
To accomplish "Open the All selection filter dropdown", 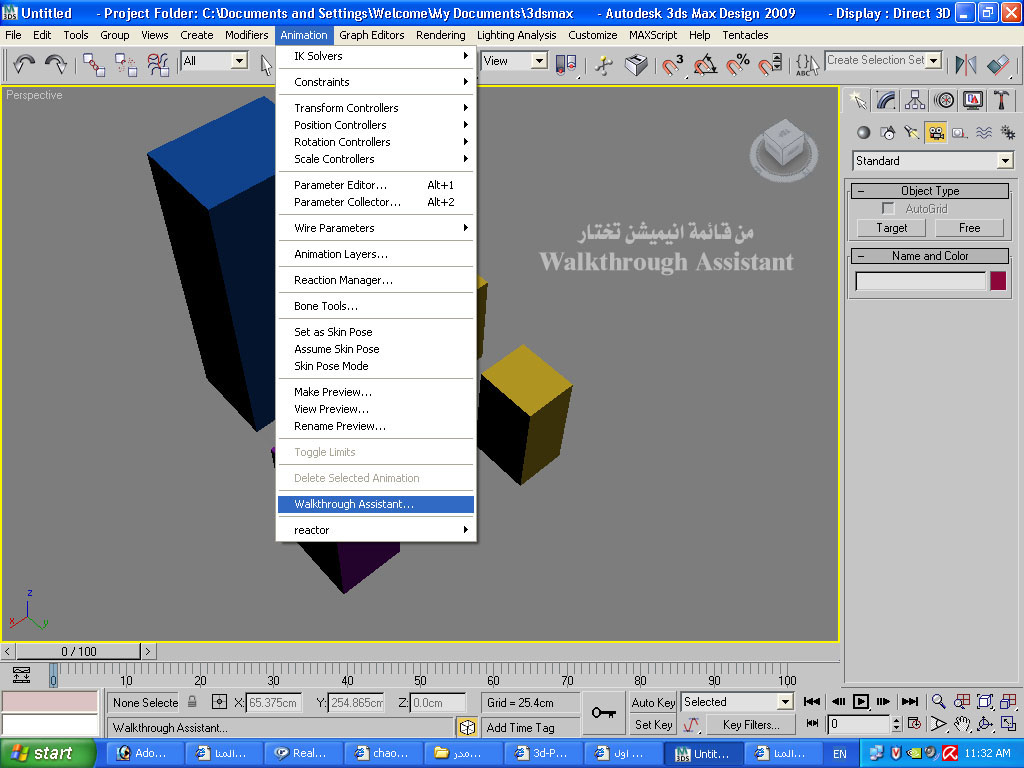I will (x=240, y=61).
